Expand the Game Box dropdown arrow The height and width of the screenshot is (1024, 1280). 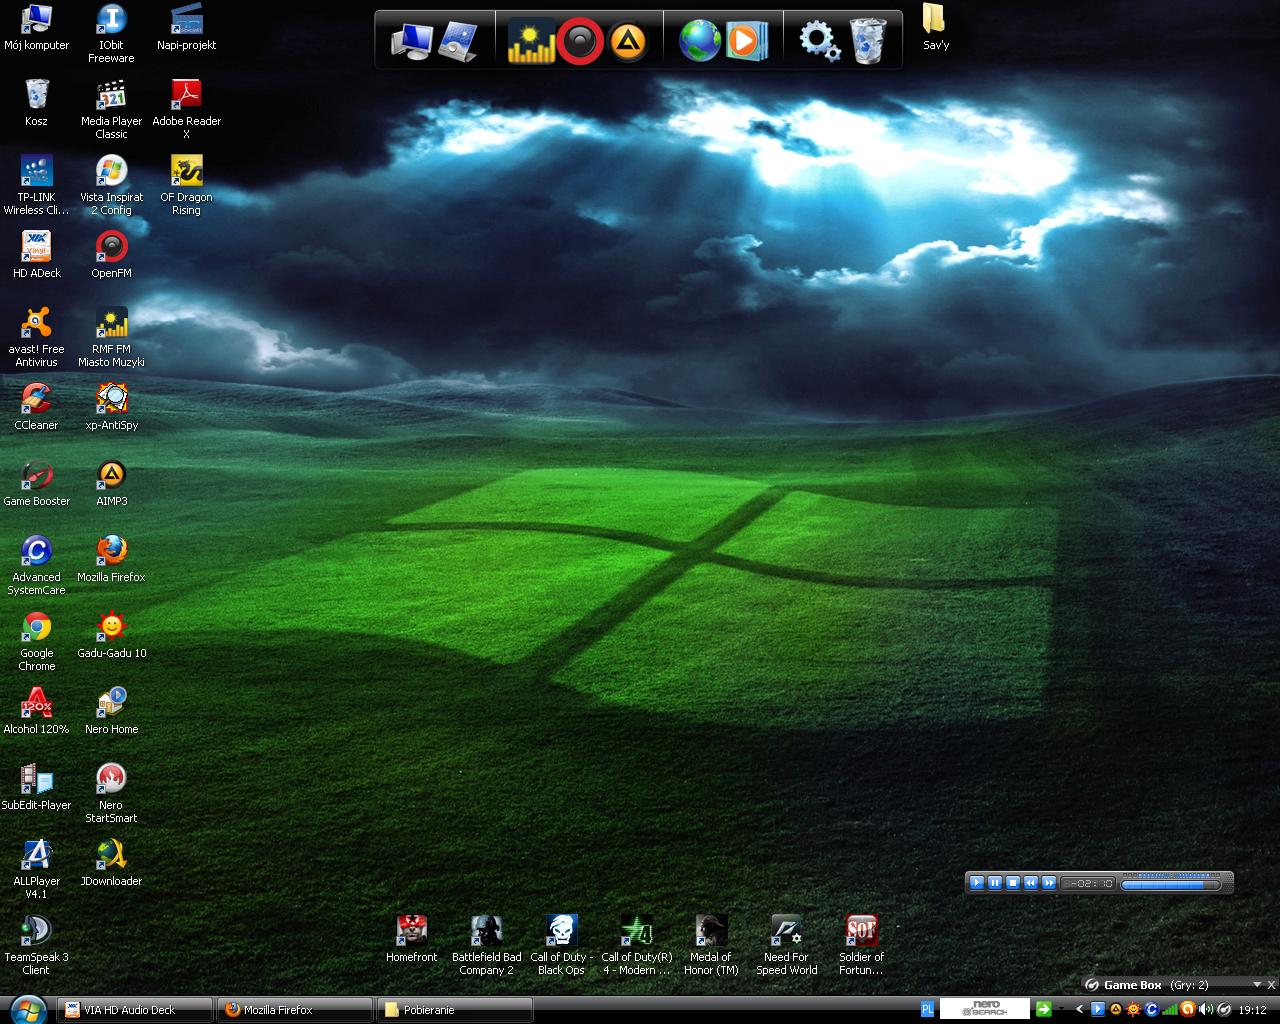point(1257,984)
